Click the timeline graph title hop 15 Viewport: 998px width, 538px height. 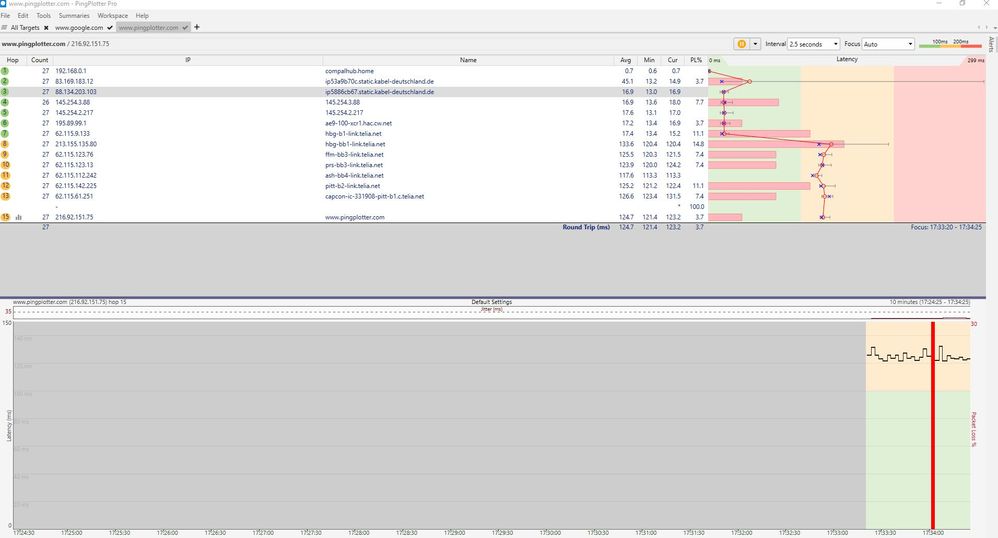click(x=69, y=302)
